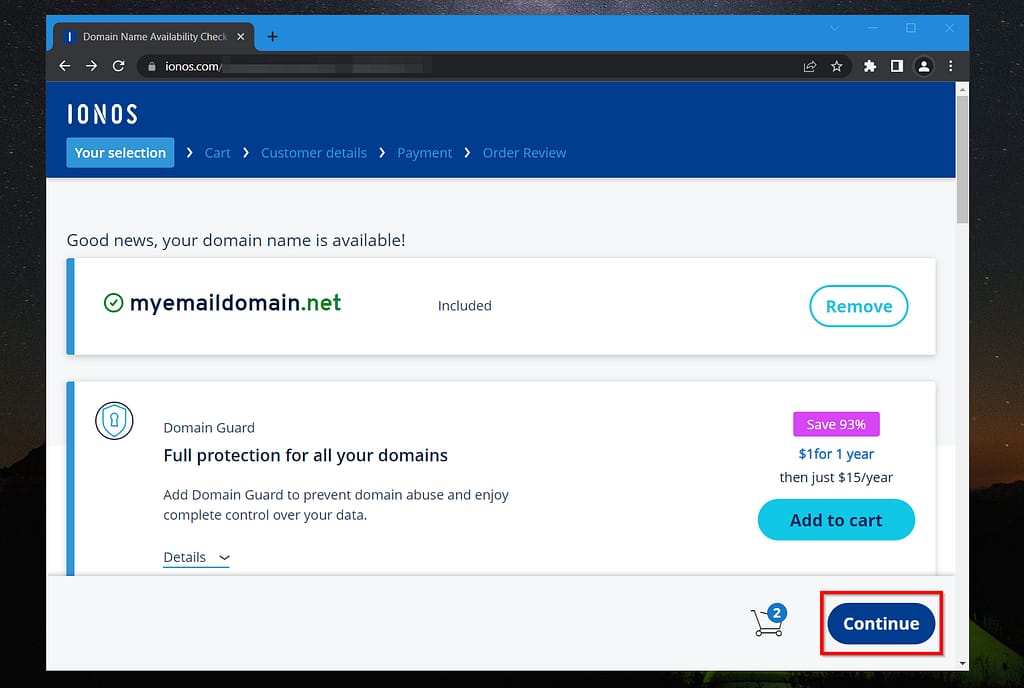Screen dimensions: 1024x688
Task: Open the browser extensions puzzle icon
Action: tap(870, 66)
